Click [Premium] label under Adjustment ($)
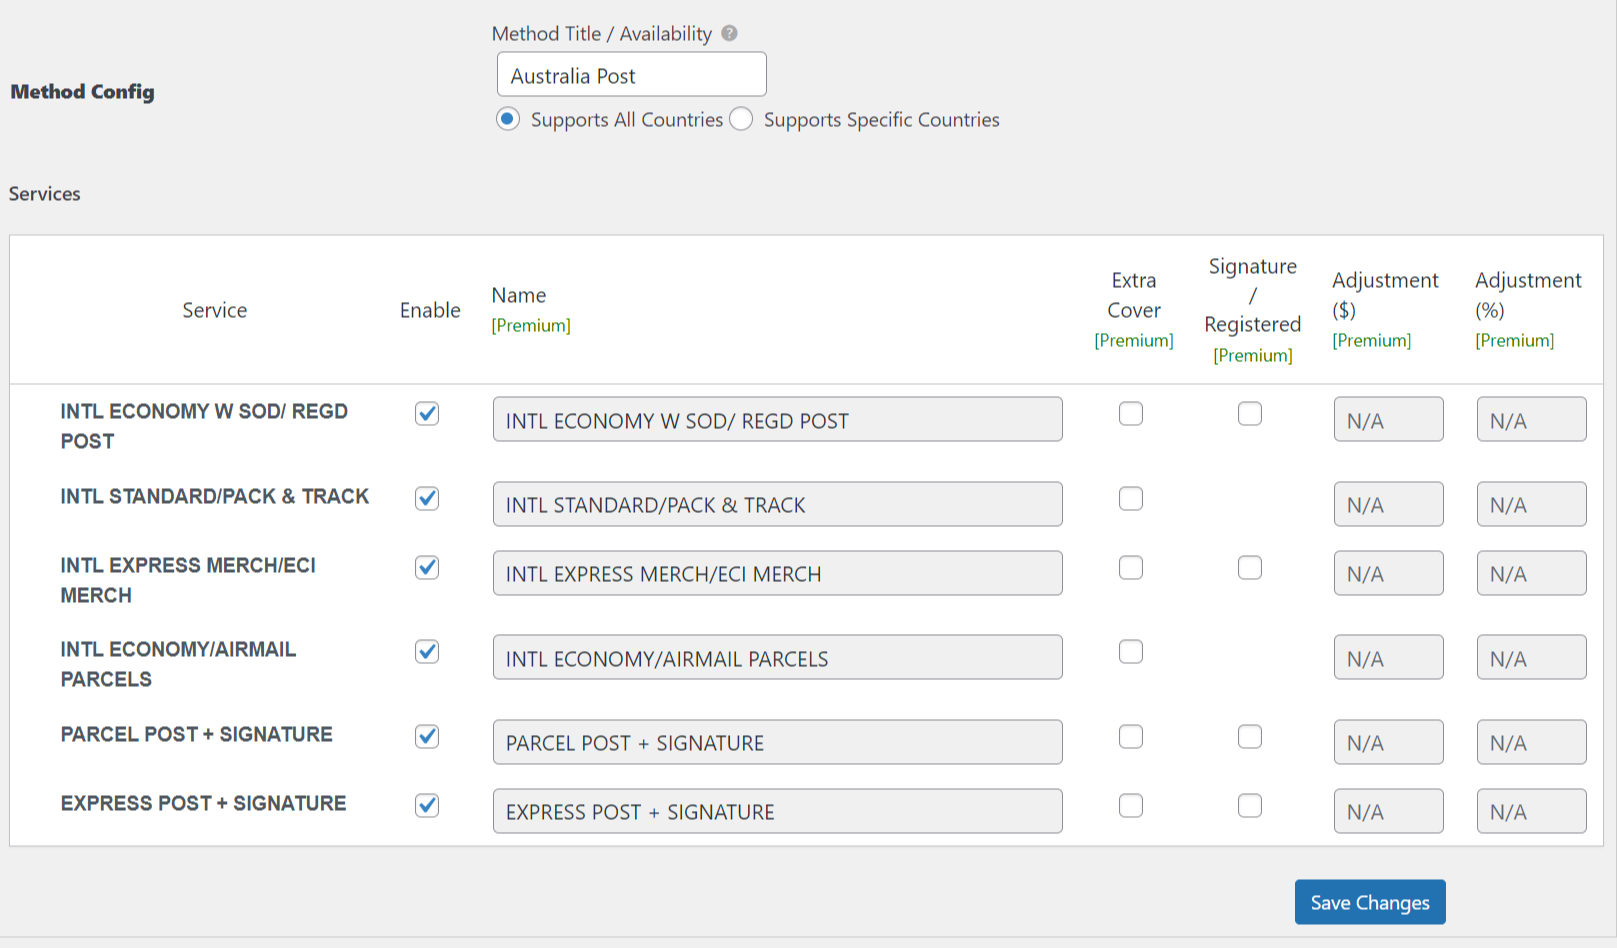The width and height of the screenshot is (1617, 948). click(1372, 341)
